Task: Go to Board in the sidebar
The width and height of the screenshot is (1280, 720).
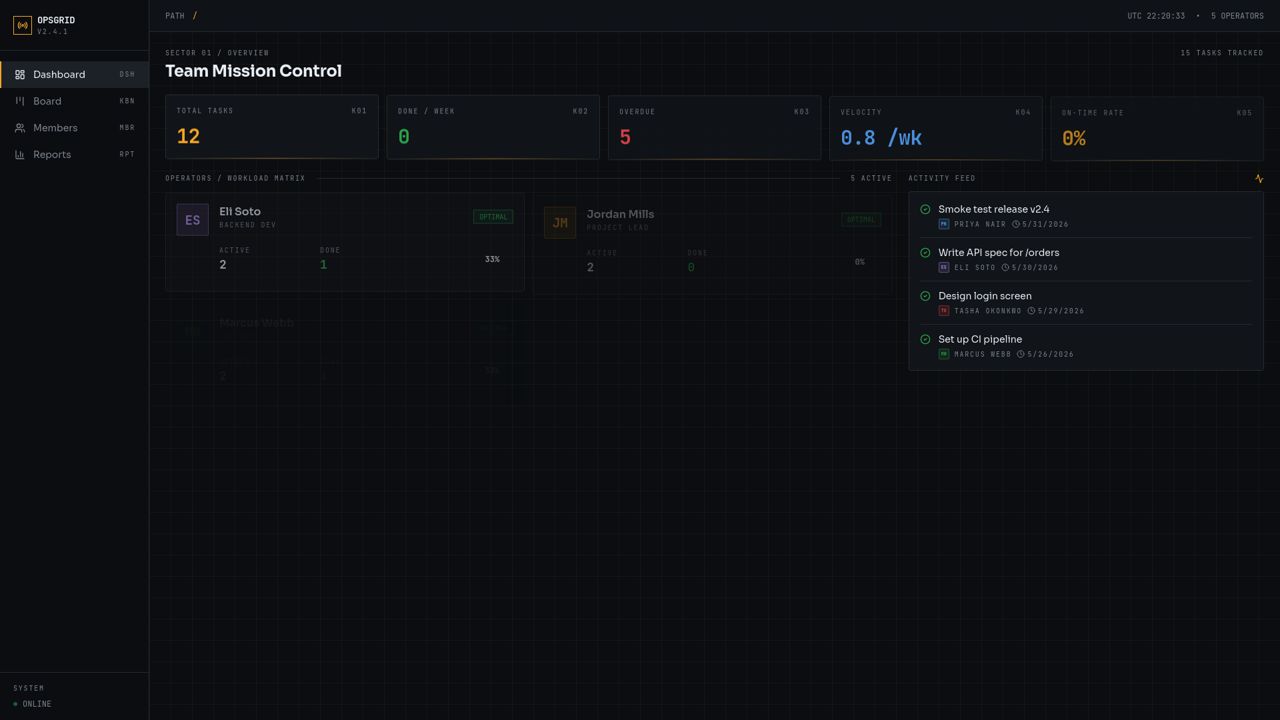Action: click(75, 101)
